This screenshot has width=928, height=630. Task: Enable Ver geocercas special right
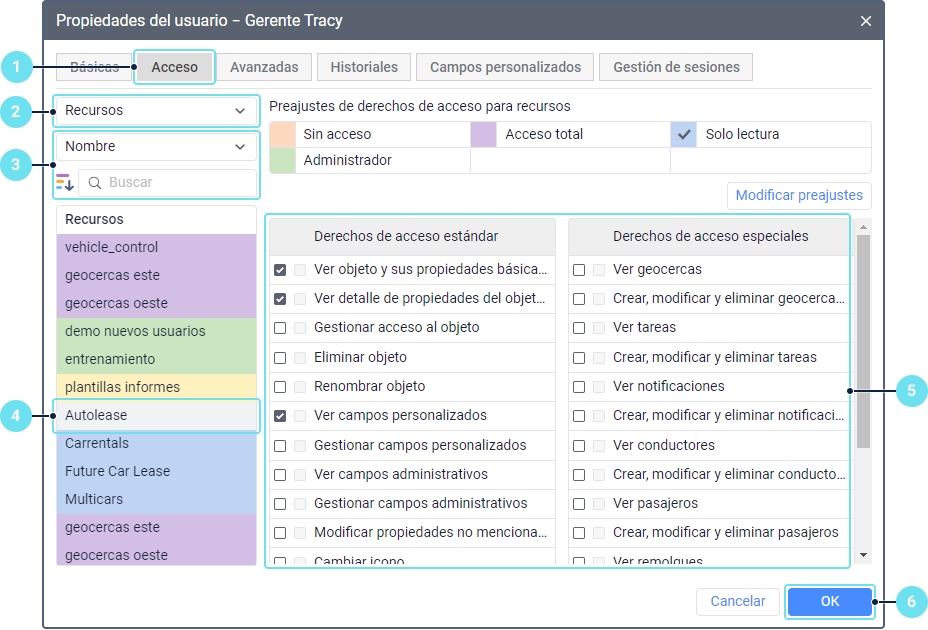[x=579, y=270]
